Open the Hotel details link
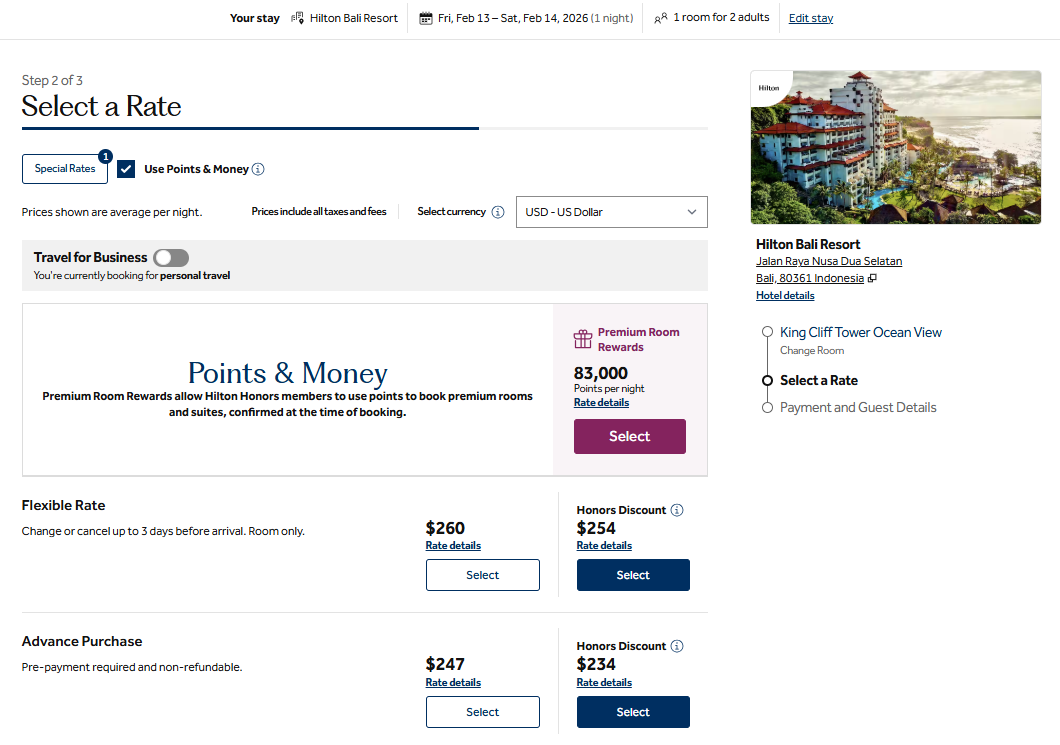This screenshot has width=1060, height=745. (785, 295)
